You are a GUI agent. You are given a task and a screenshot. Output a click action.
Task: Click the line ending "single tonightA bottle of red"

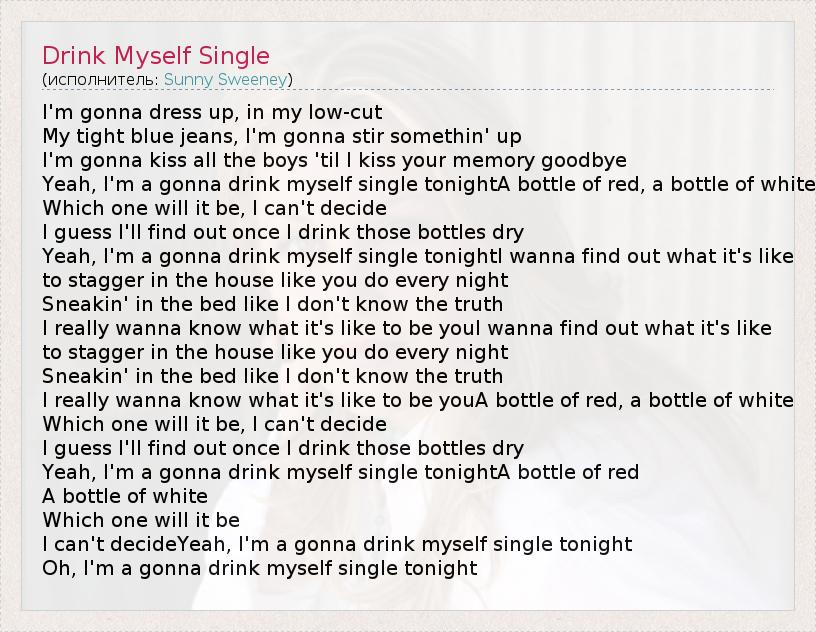pos(341,472)
